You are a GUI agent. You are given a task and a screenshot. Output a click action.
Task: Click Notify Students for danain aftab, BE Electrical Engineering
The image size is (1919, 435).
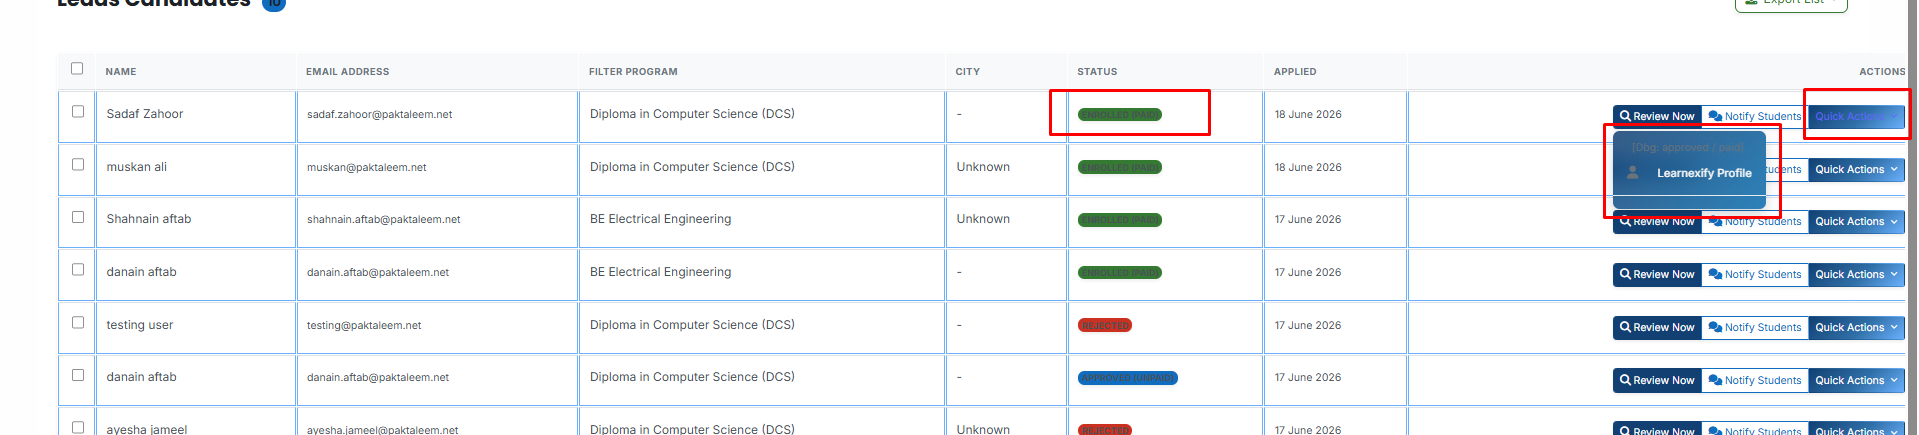(x=1755, y=274)
